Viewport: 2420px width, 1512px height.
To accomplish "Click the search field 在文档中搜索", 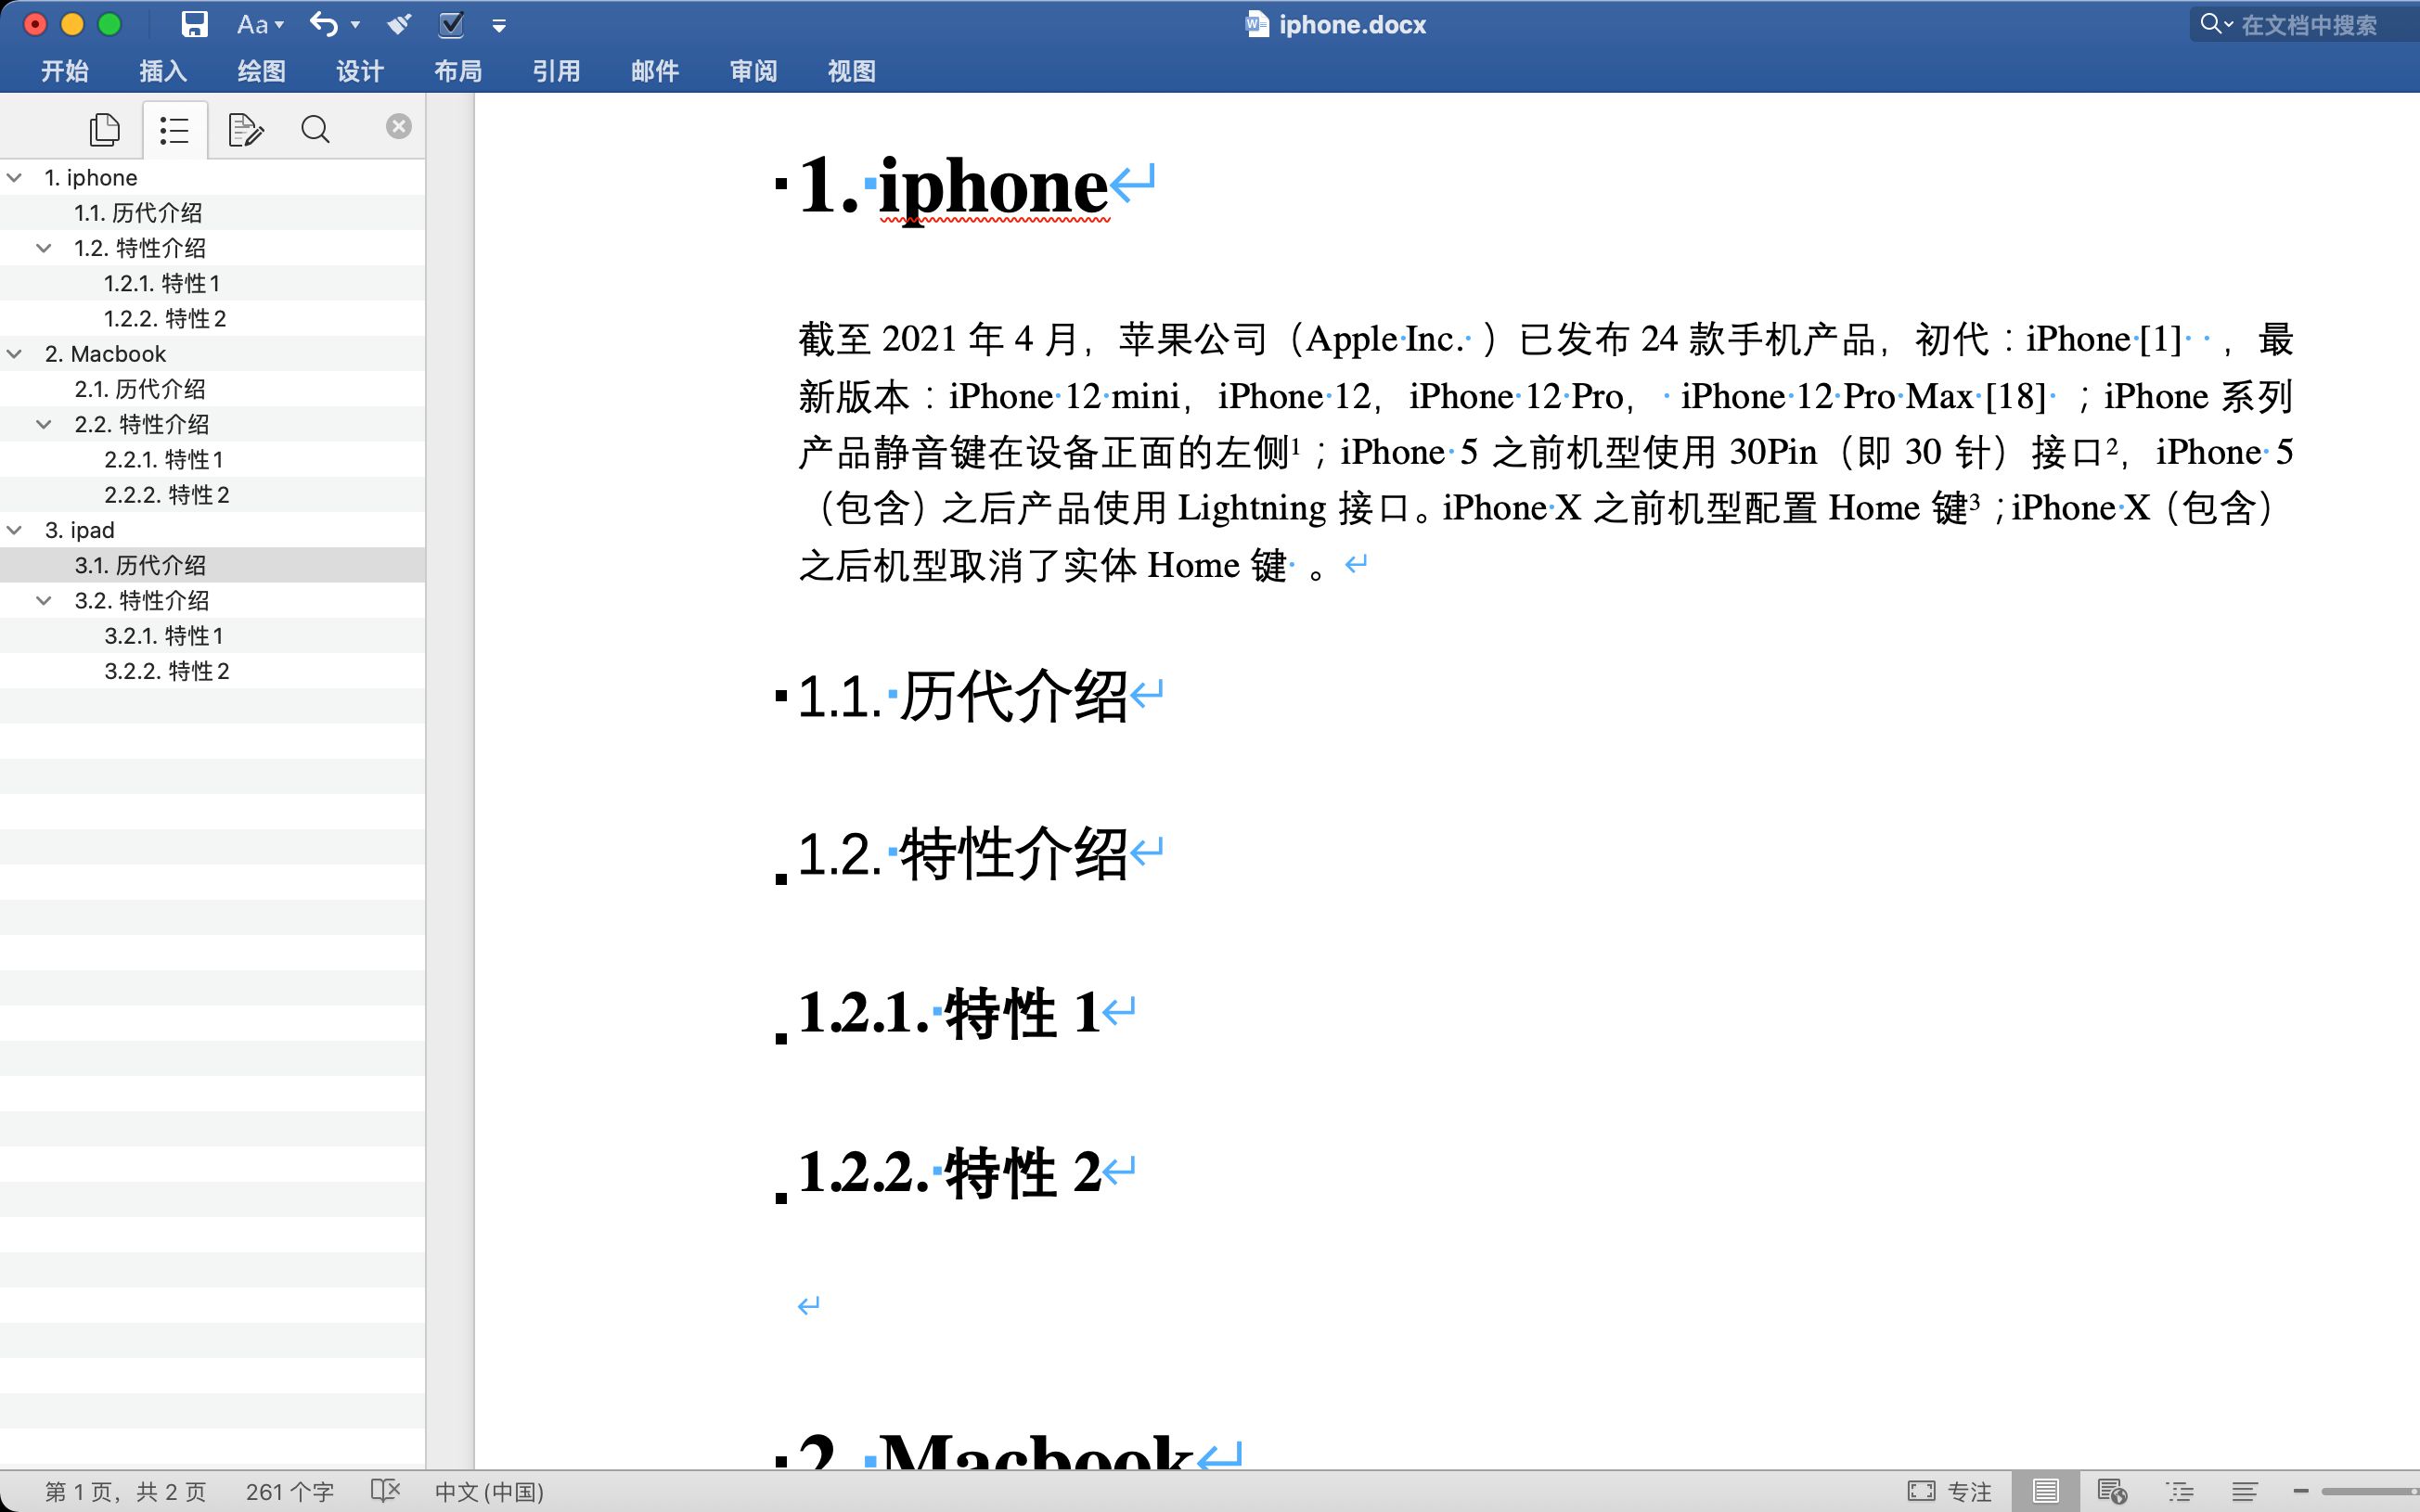I will [x=2308, y=25].
